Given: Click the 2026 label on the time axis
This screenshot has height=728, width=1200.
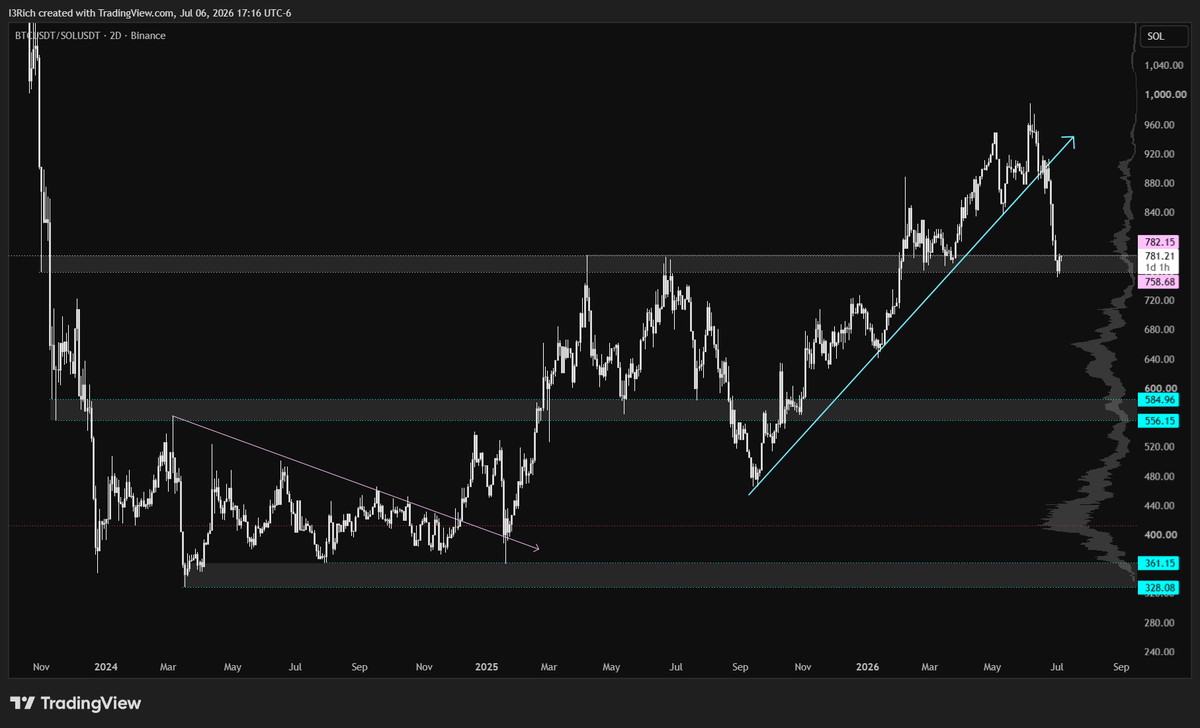Looking at the screenshot, I should click(x=867, y=666).
